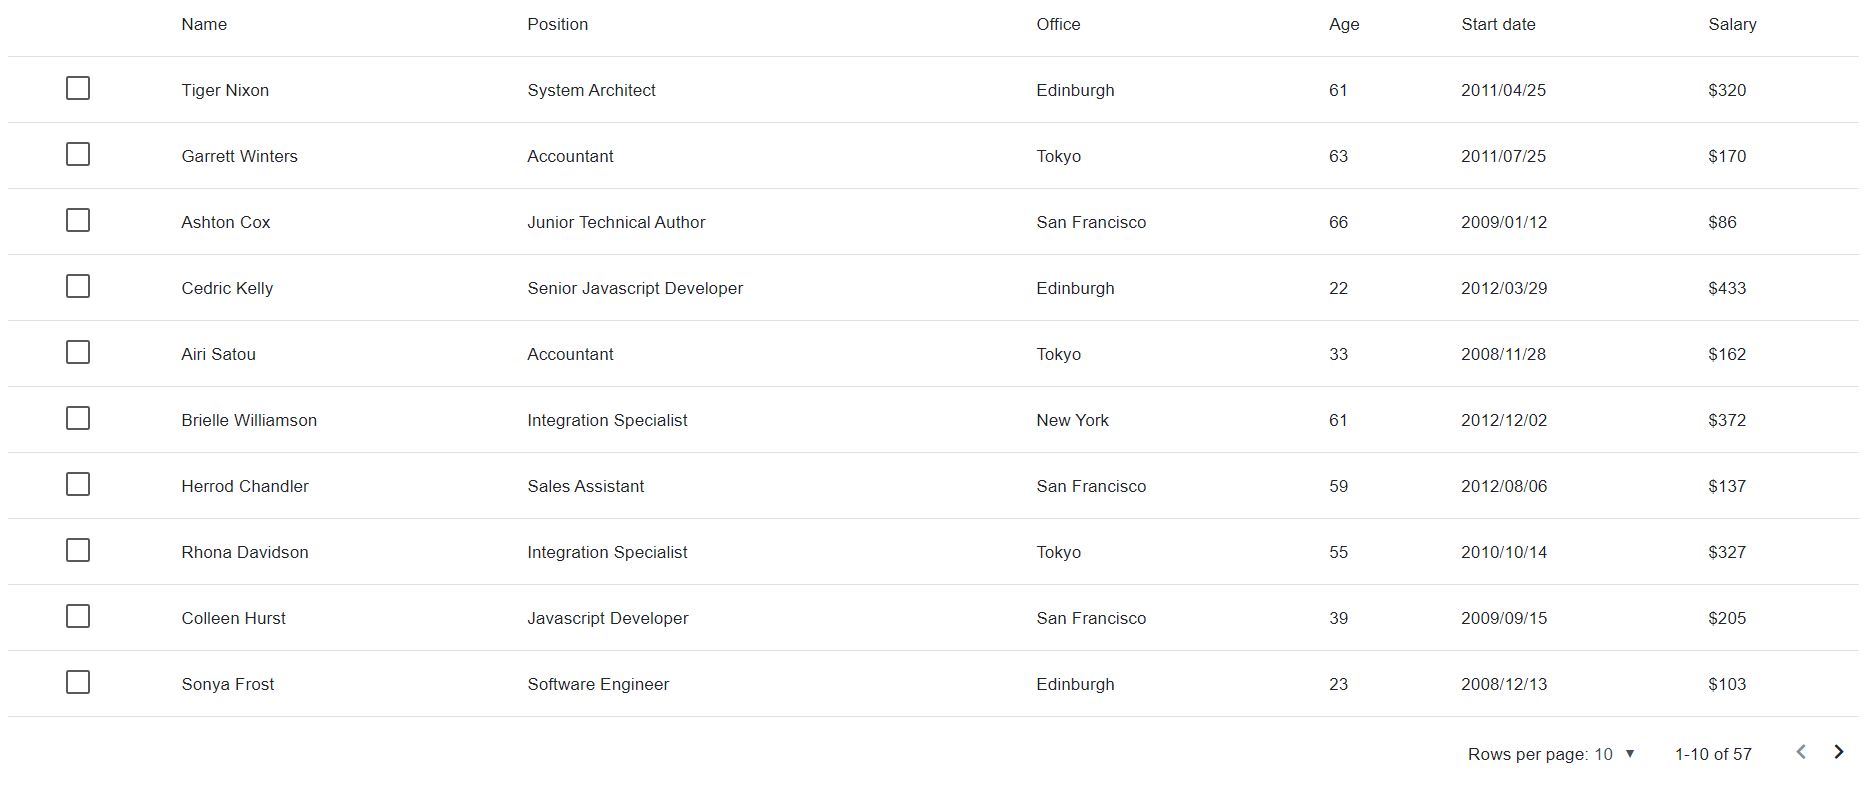Screen dimensions: 1864x788
Task: Select the Tiger Nixon row checkbox
Action: click(x=78, y=88)
